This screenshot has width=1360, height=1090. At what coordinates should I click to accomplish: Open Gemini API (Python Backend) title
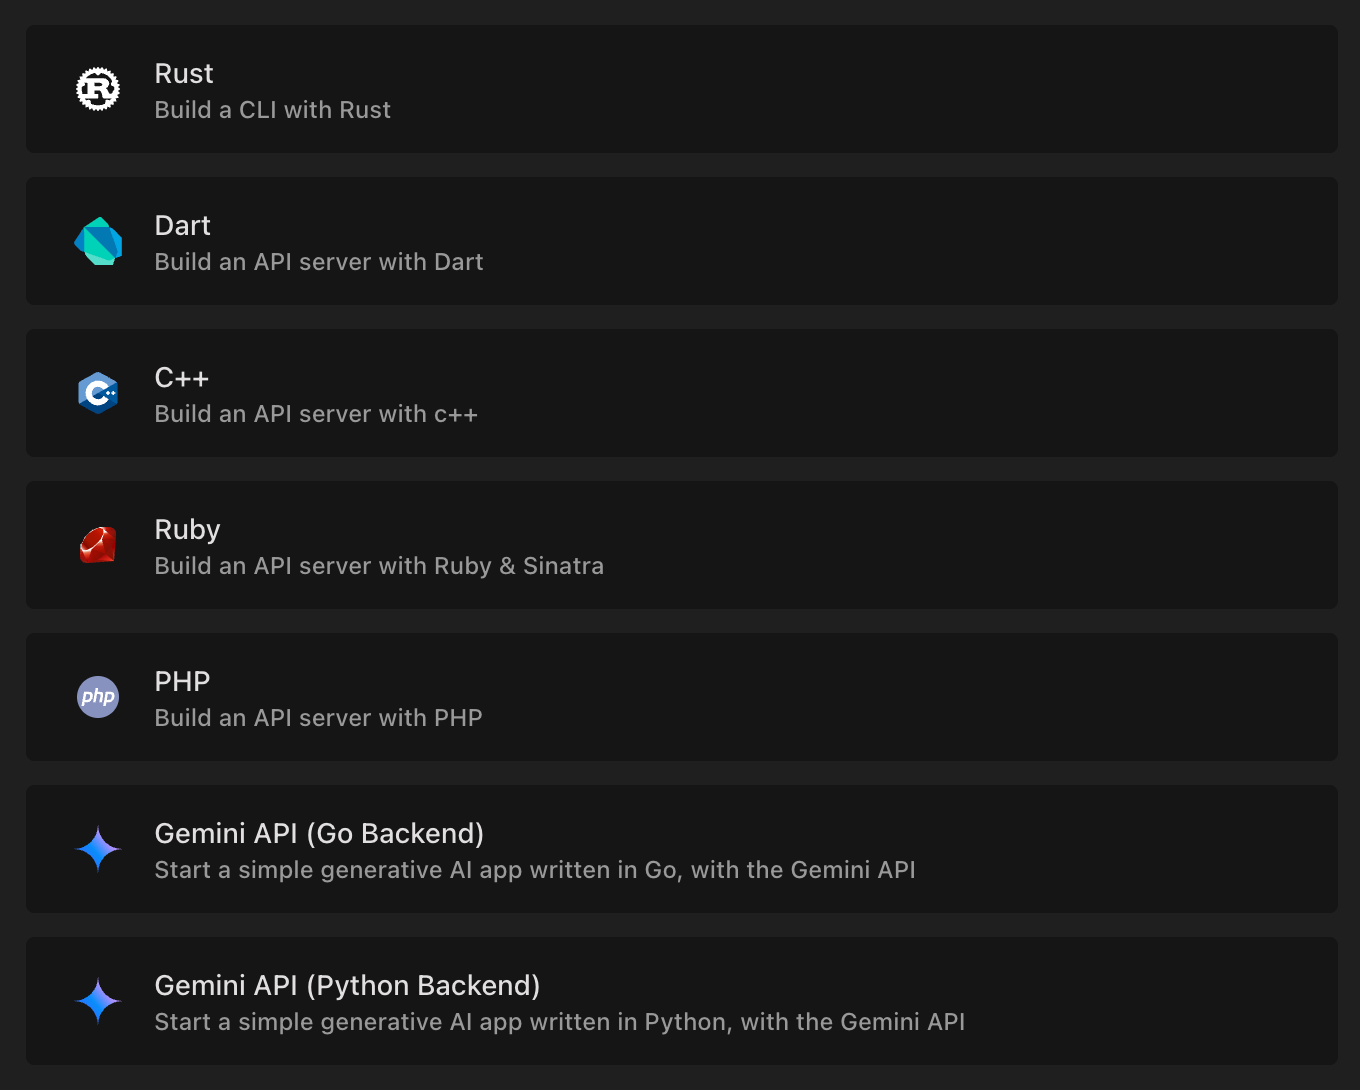(348, 986)
